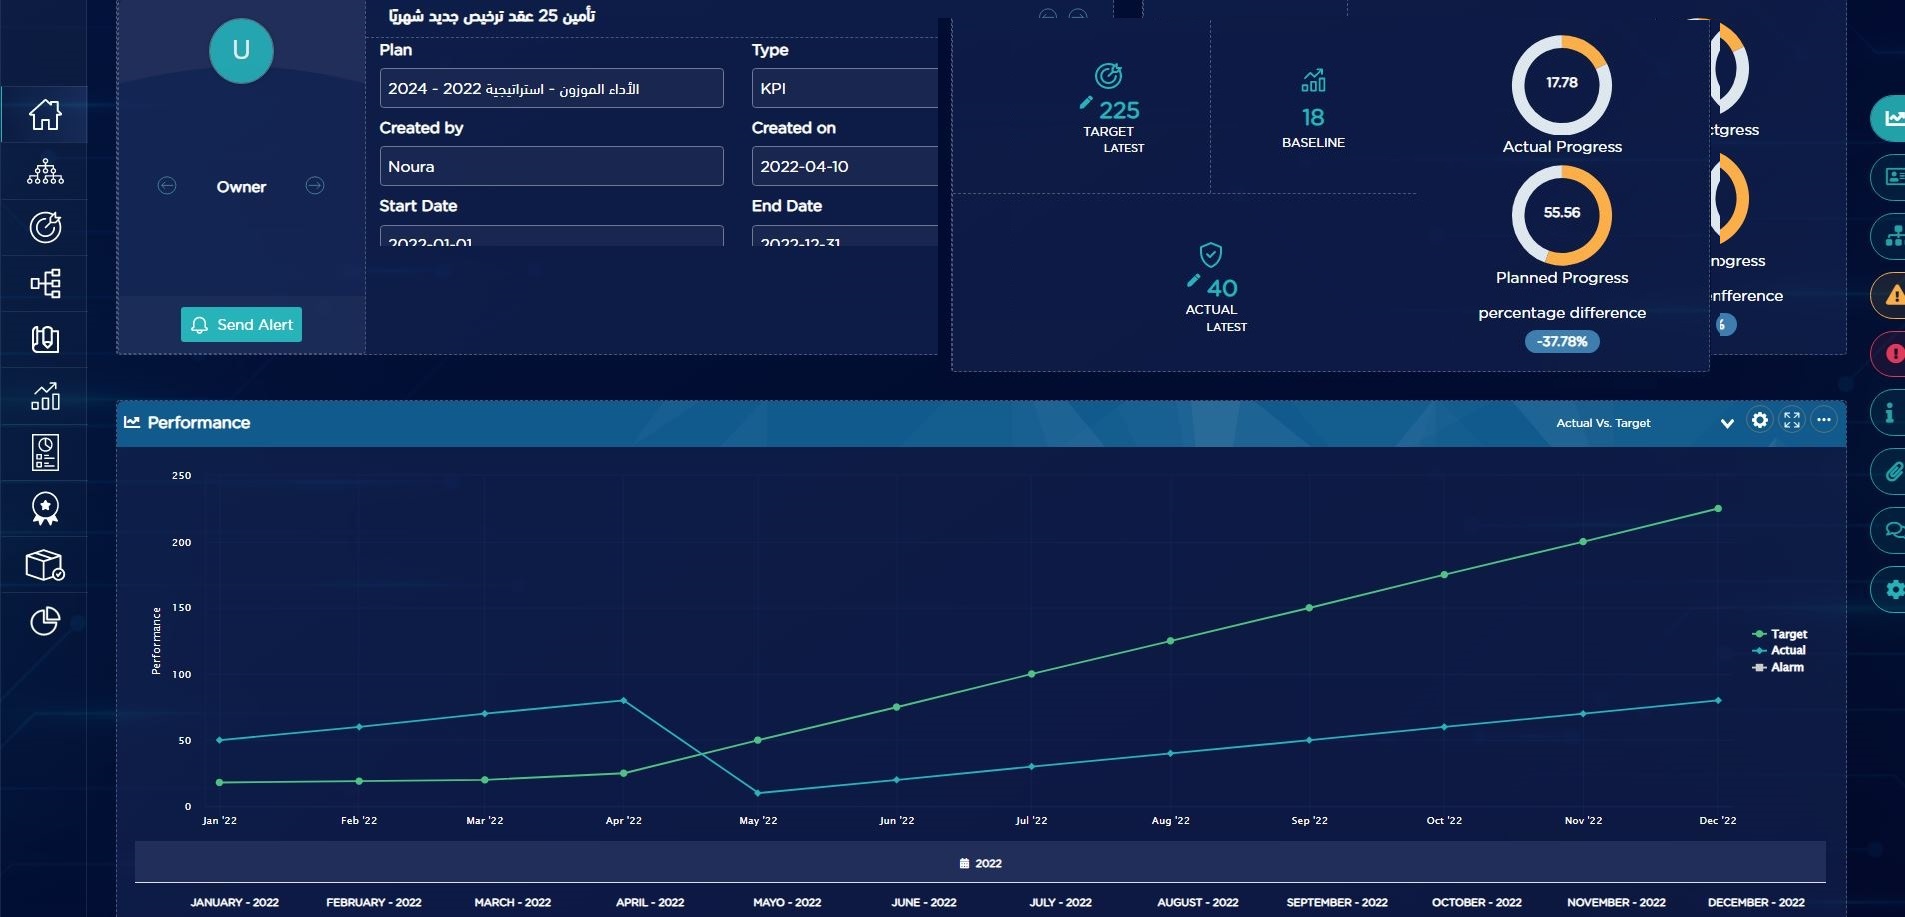
Task: Select OCTOBER - 2022 period
Action: [x=1477, y=902]
